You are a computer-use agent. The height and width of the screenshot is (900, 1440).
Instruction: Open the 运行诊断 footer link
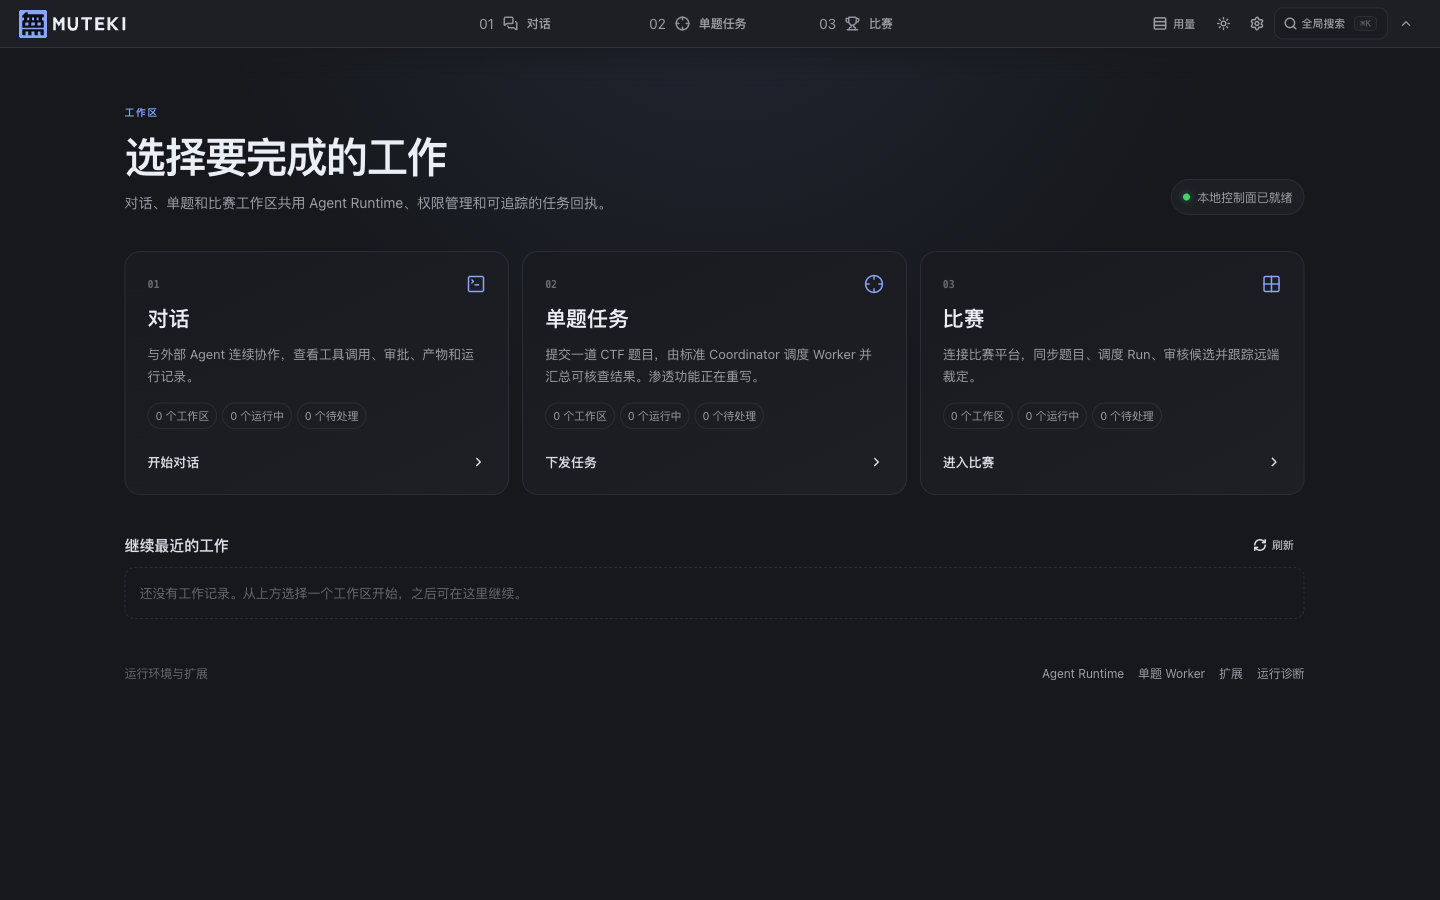point(1280,674)
